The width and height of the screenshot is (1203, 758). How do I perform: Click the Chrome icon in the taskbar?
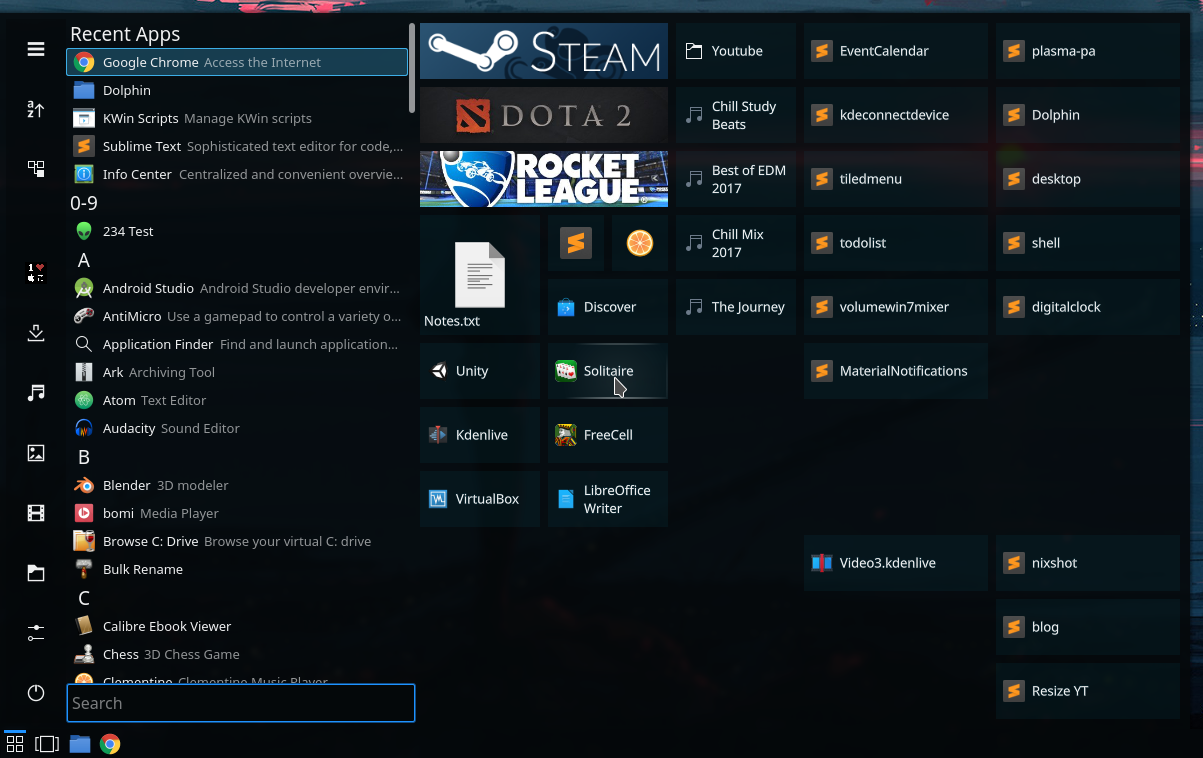(110, 744)
